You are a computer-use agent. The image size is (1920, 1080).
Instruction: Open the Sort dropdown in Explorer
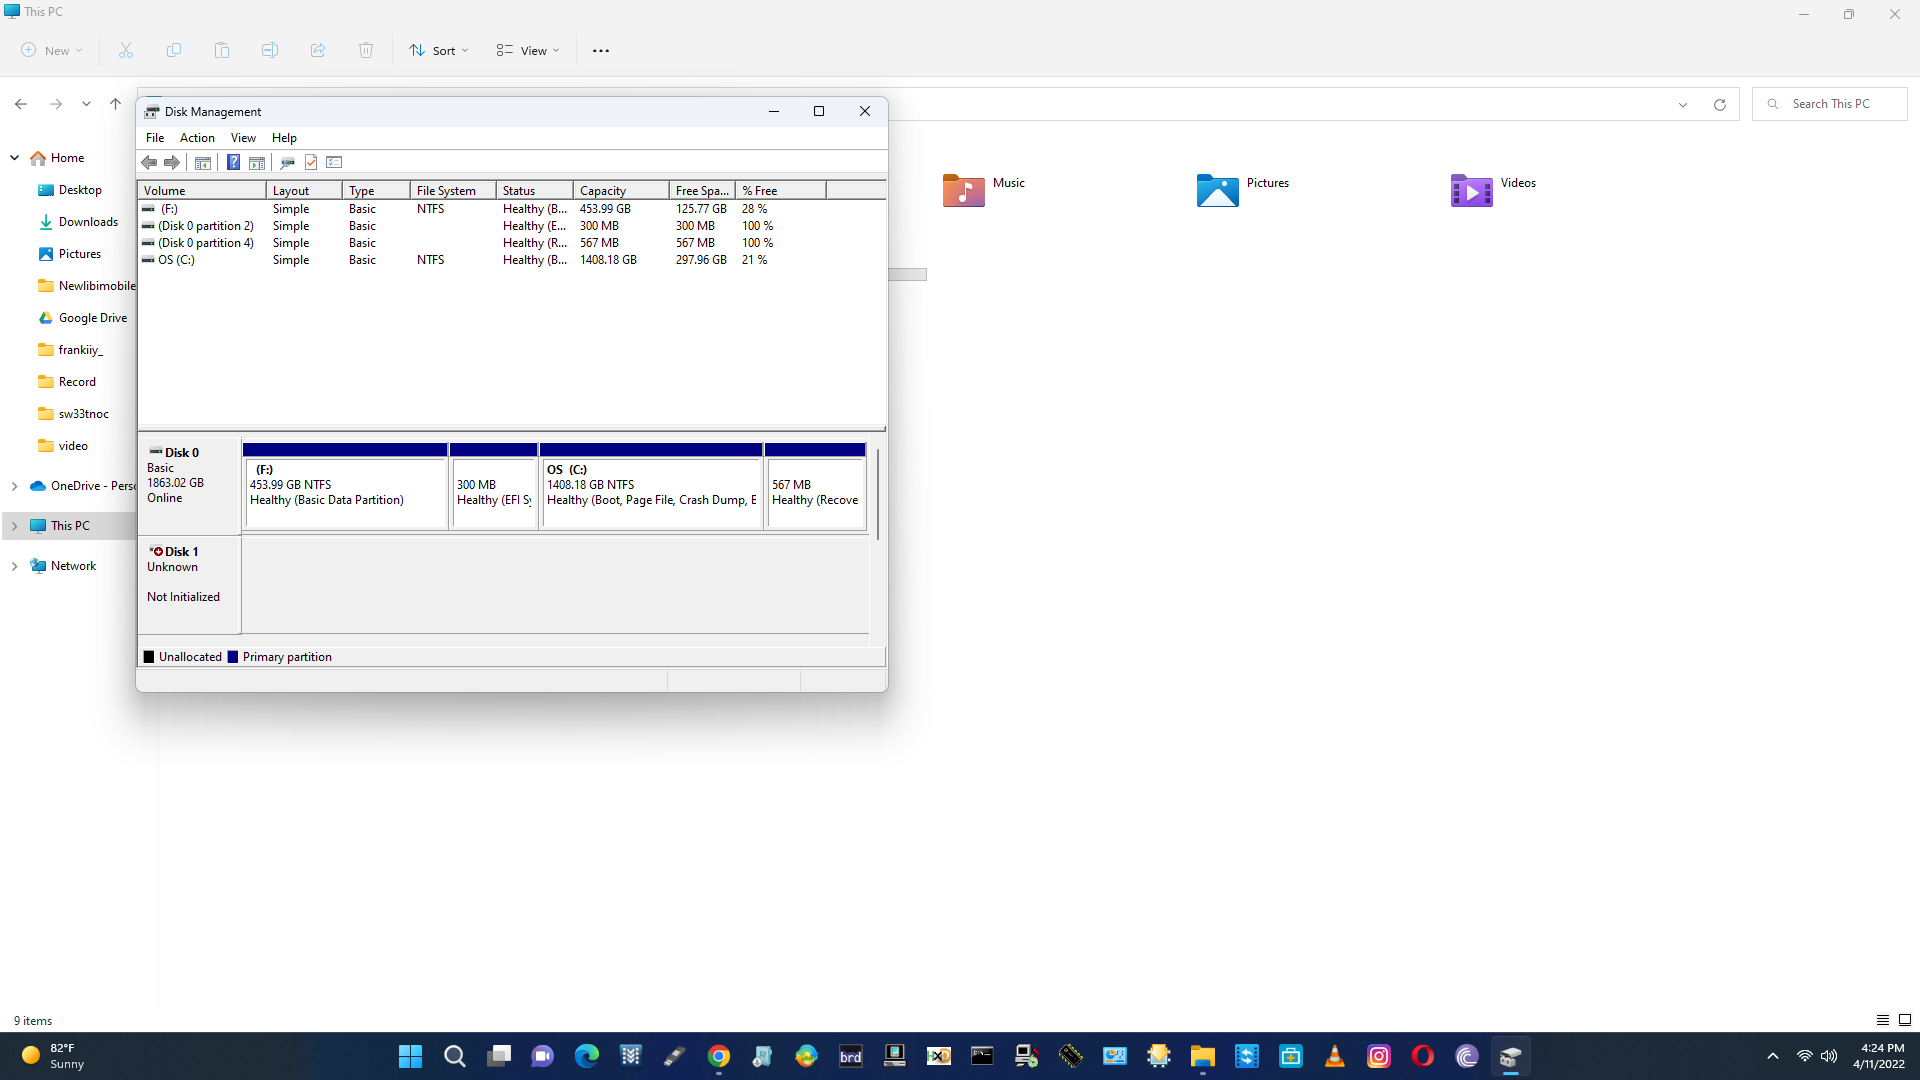(x=438, y=50)
